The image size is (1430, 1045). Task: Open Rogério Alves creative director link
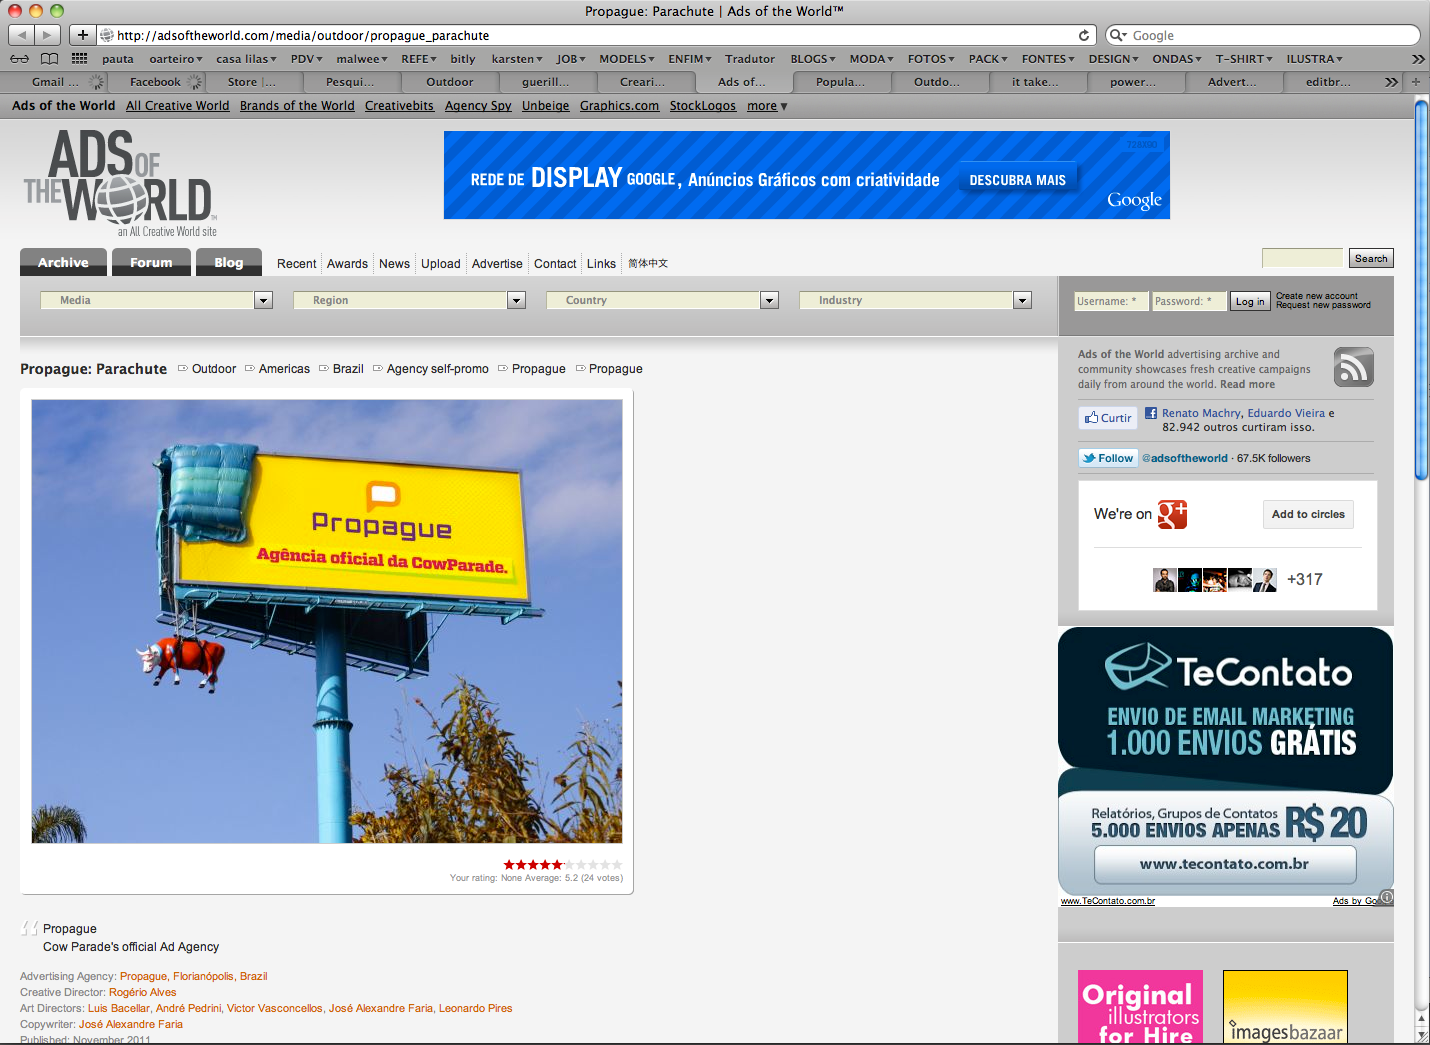pyautogui.click(x=142, y=992)
